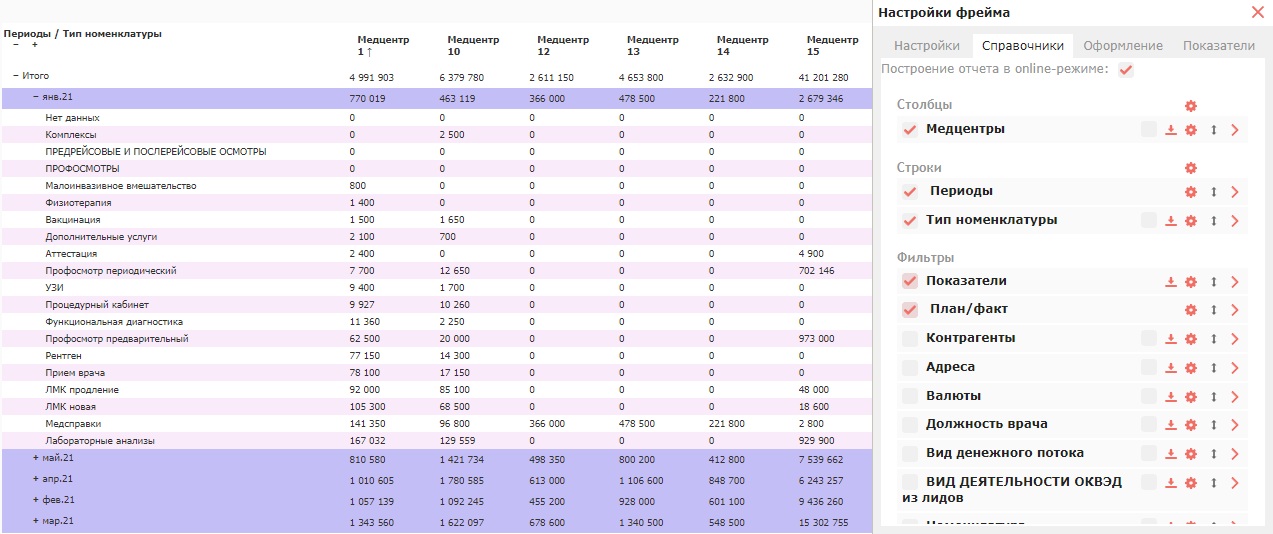Click sort arrows icon for Тип номенклатуры
The width and height of the screenshot is (1273, 534).
point(1213,221)
